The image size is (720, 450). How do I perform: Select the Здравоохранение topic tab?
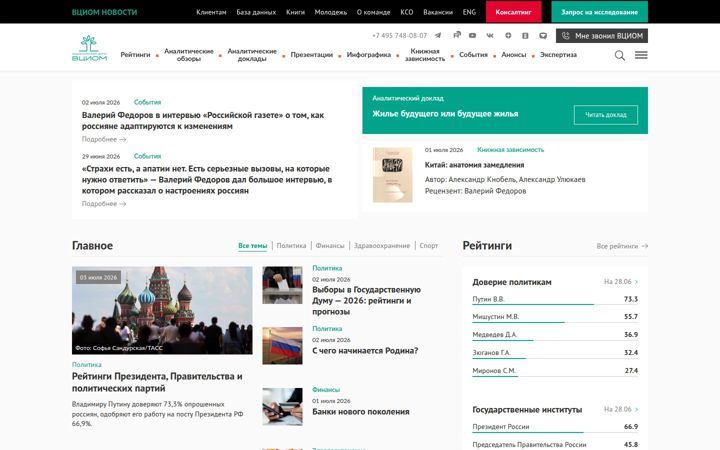[382, 246]
